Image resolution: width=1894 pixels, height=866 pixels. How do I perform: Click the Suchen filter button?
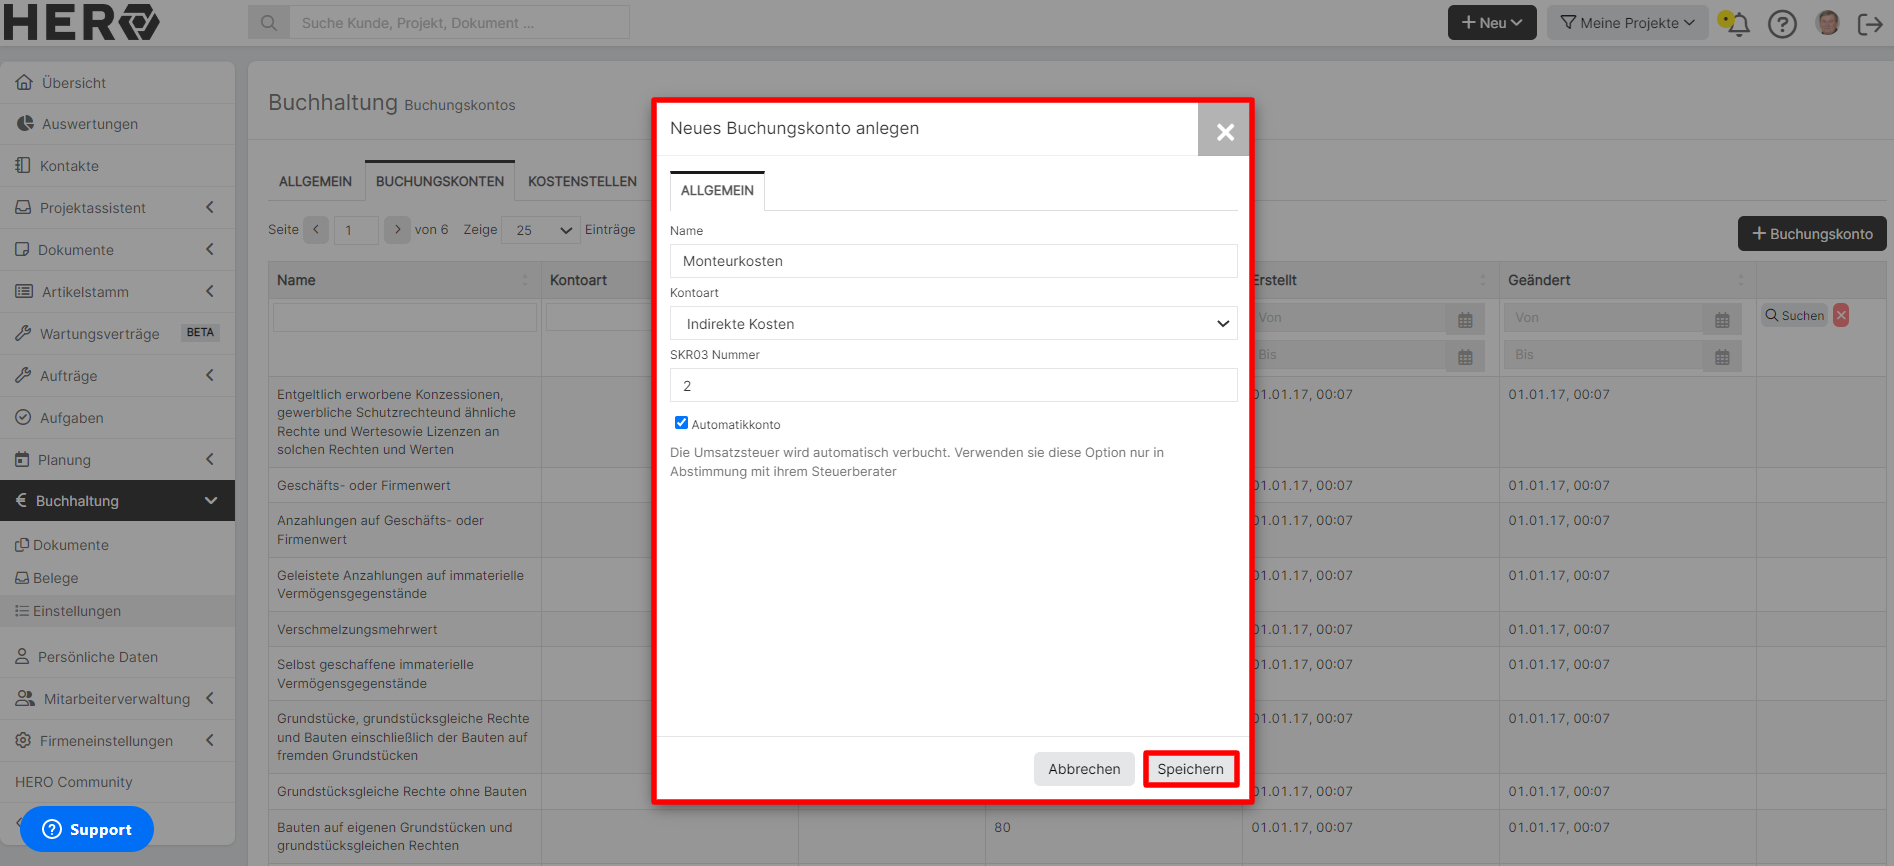(1795, 315)
